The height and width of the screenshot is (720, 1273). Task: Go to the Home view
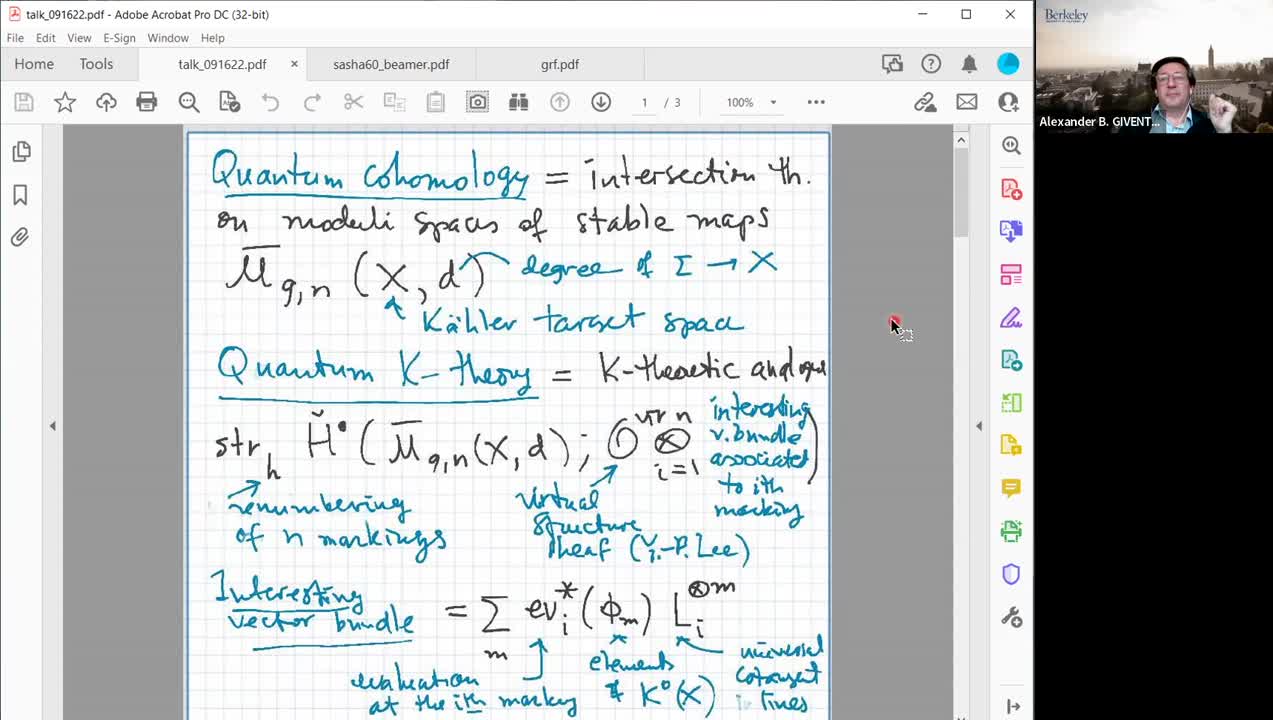point(33,63)
